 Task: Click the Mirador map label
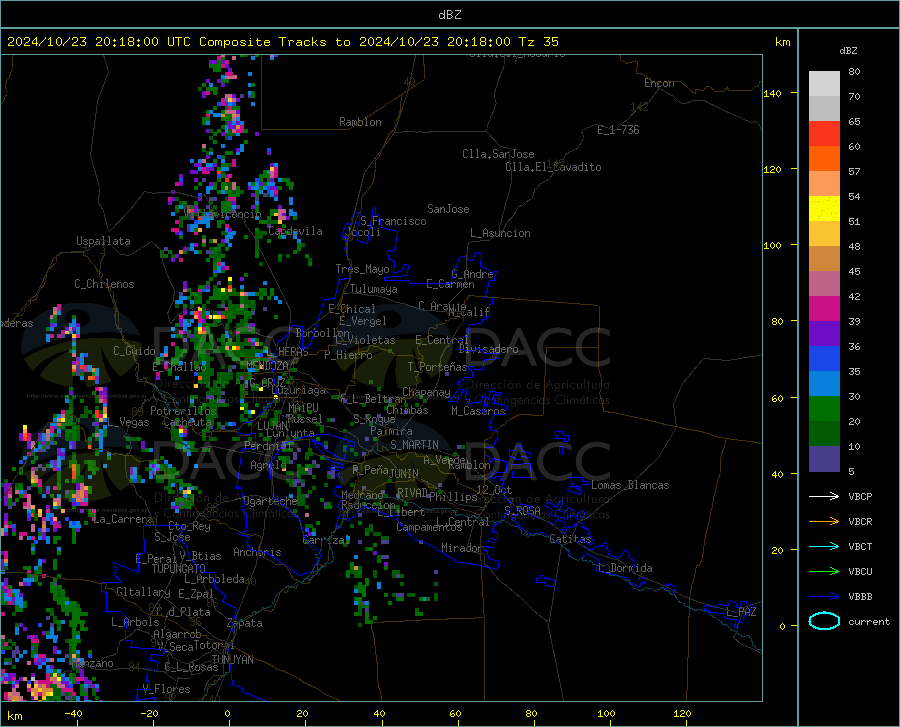[461, 548]
